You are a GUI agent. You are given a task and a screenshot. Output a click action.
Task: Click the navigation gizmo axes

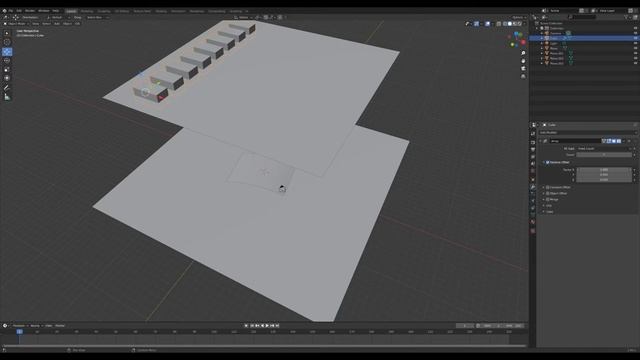[517, 40]
